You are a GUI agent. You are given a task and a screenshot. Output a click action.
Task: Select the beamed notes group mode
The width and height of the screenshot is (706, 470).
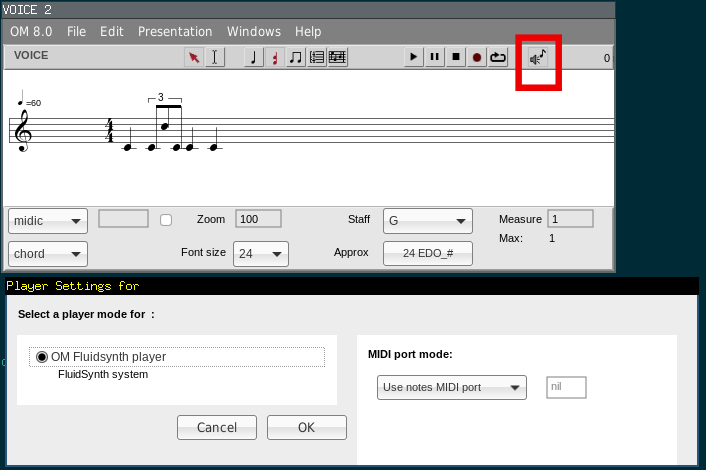(x=296, y=58)
